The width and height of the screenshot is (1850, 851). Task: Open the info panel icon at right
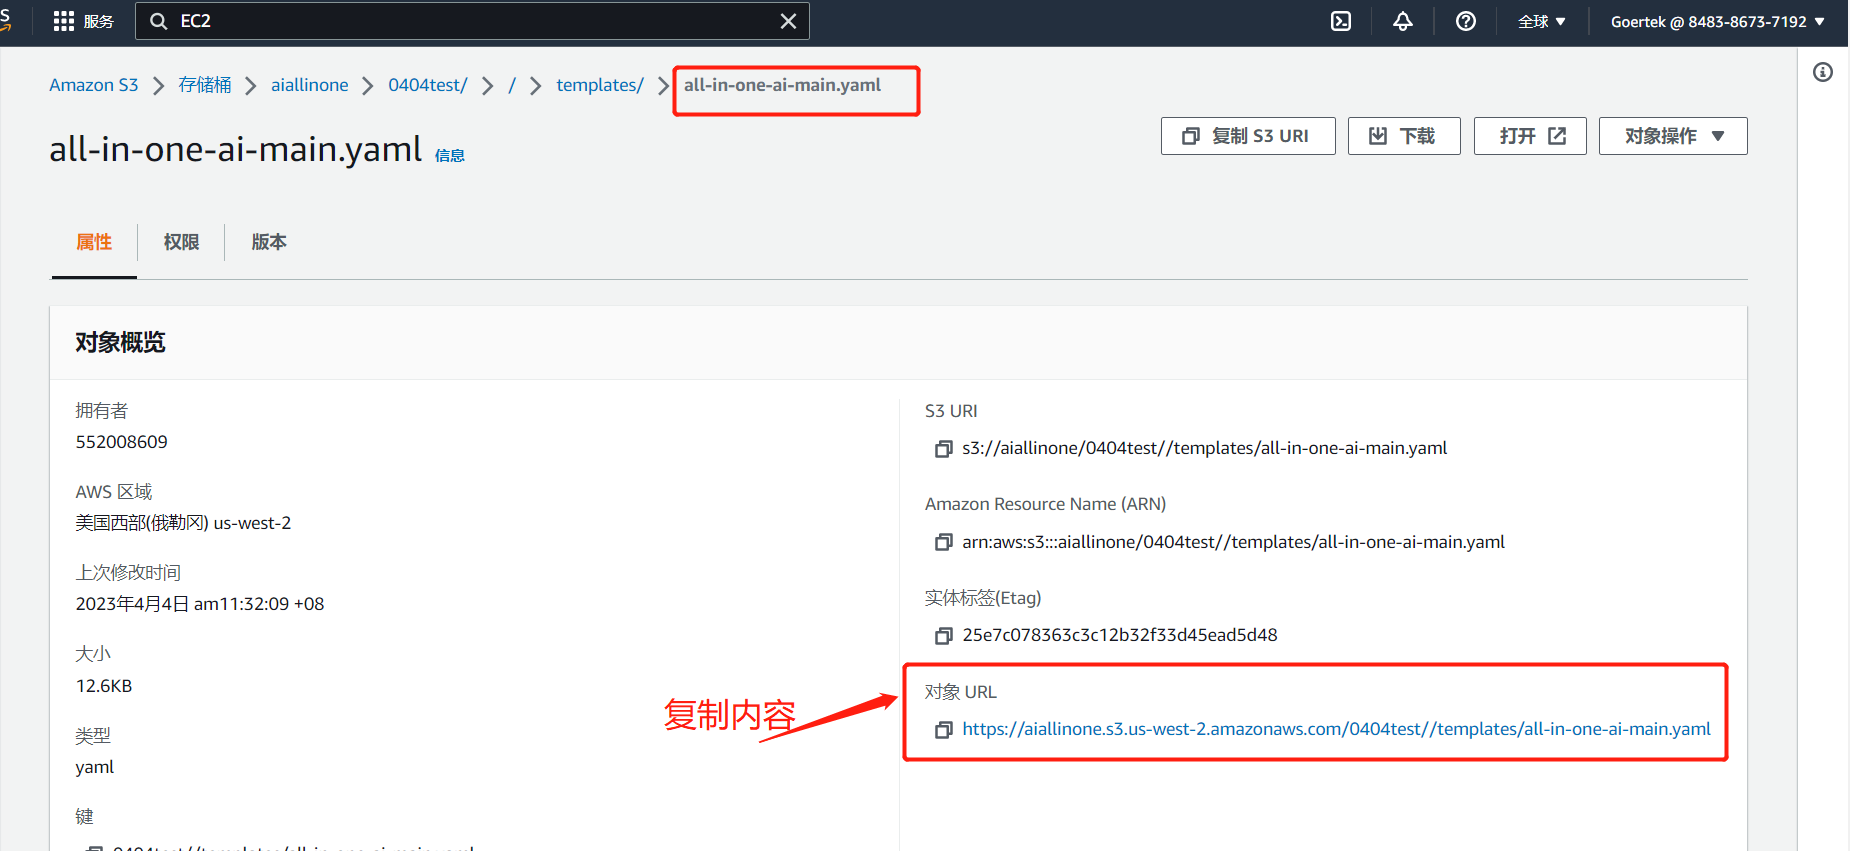[x=1823, y=72]
